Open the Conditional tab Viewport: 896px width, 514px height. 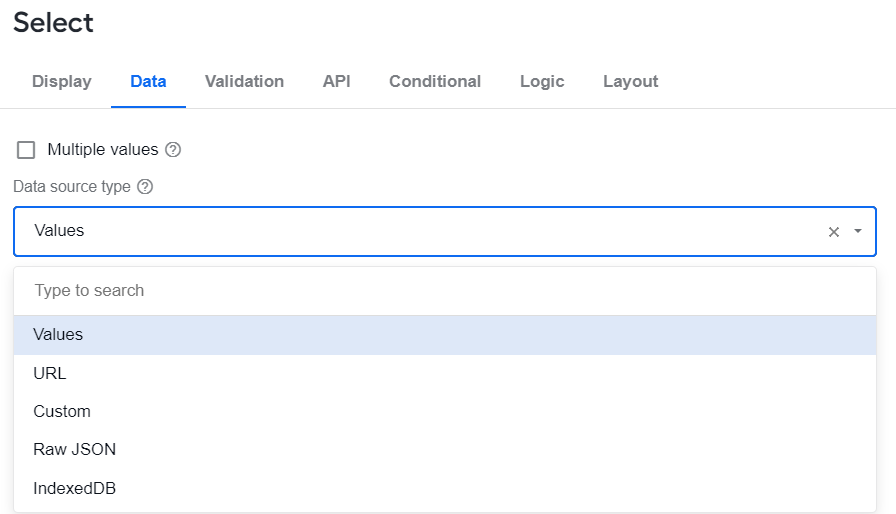click(435, 81)
